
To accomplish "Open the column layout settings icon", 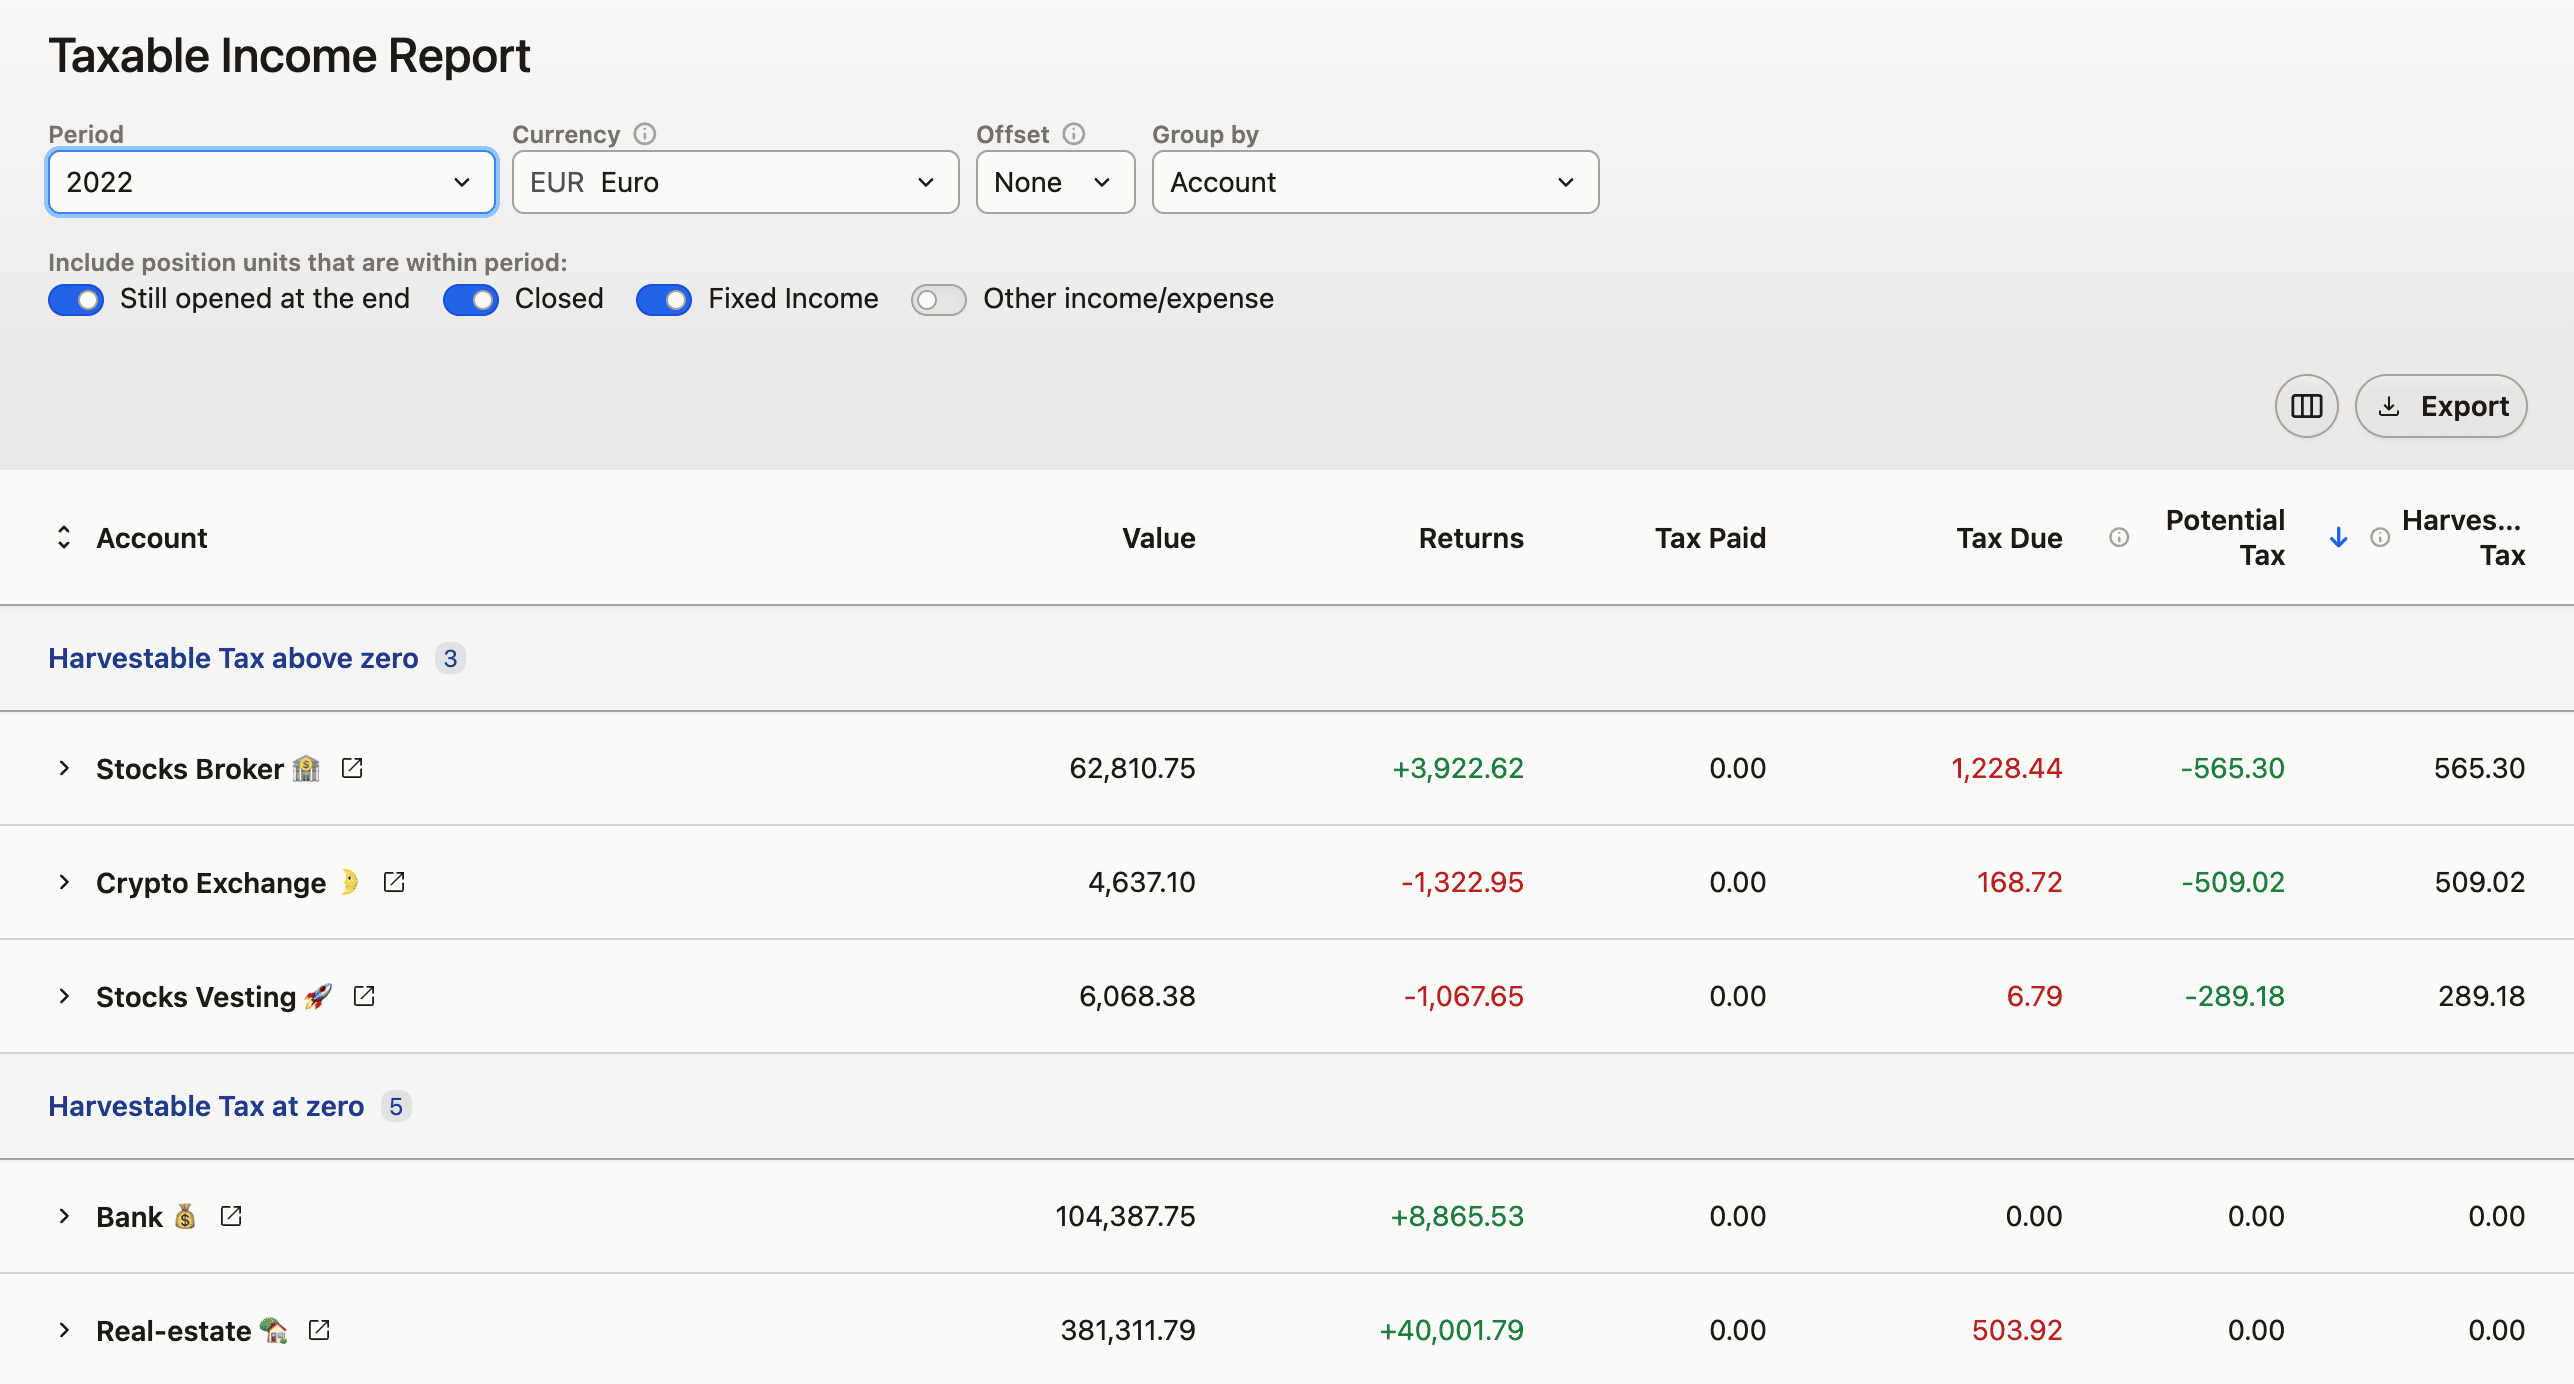I will pos(2305,406).
